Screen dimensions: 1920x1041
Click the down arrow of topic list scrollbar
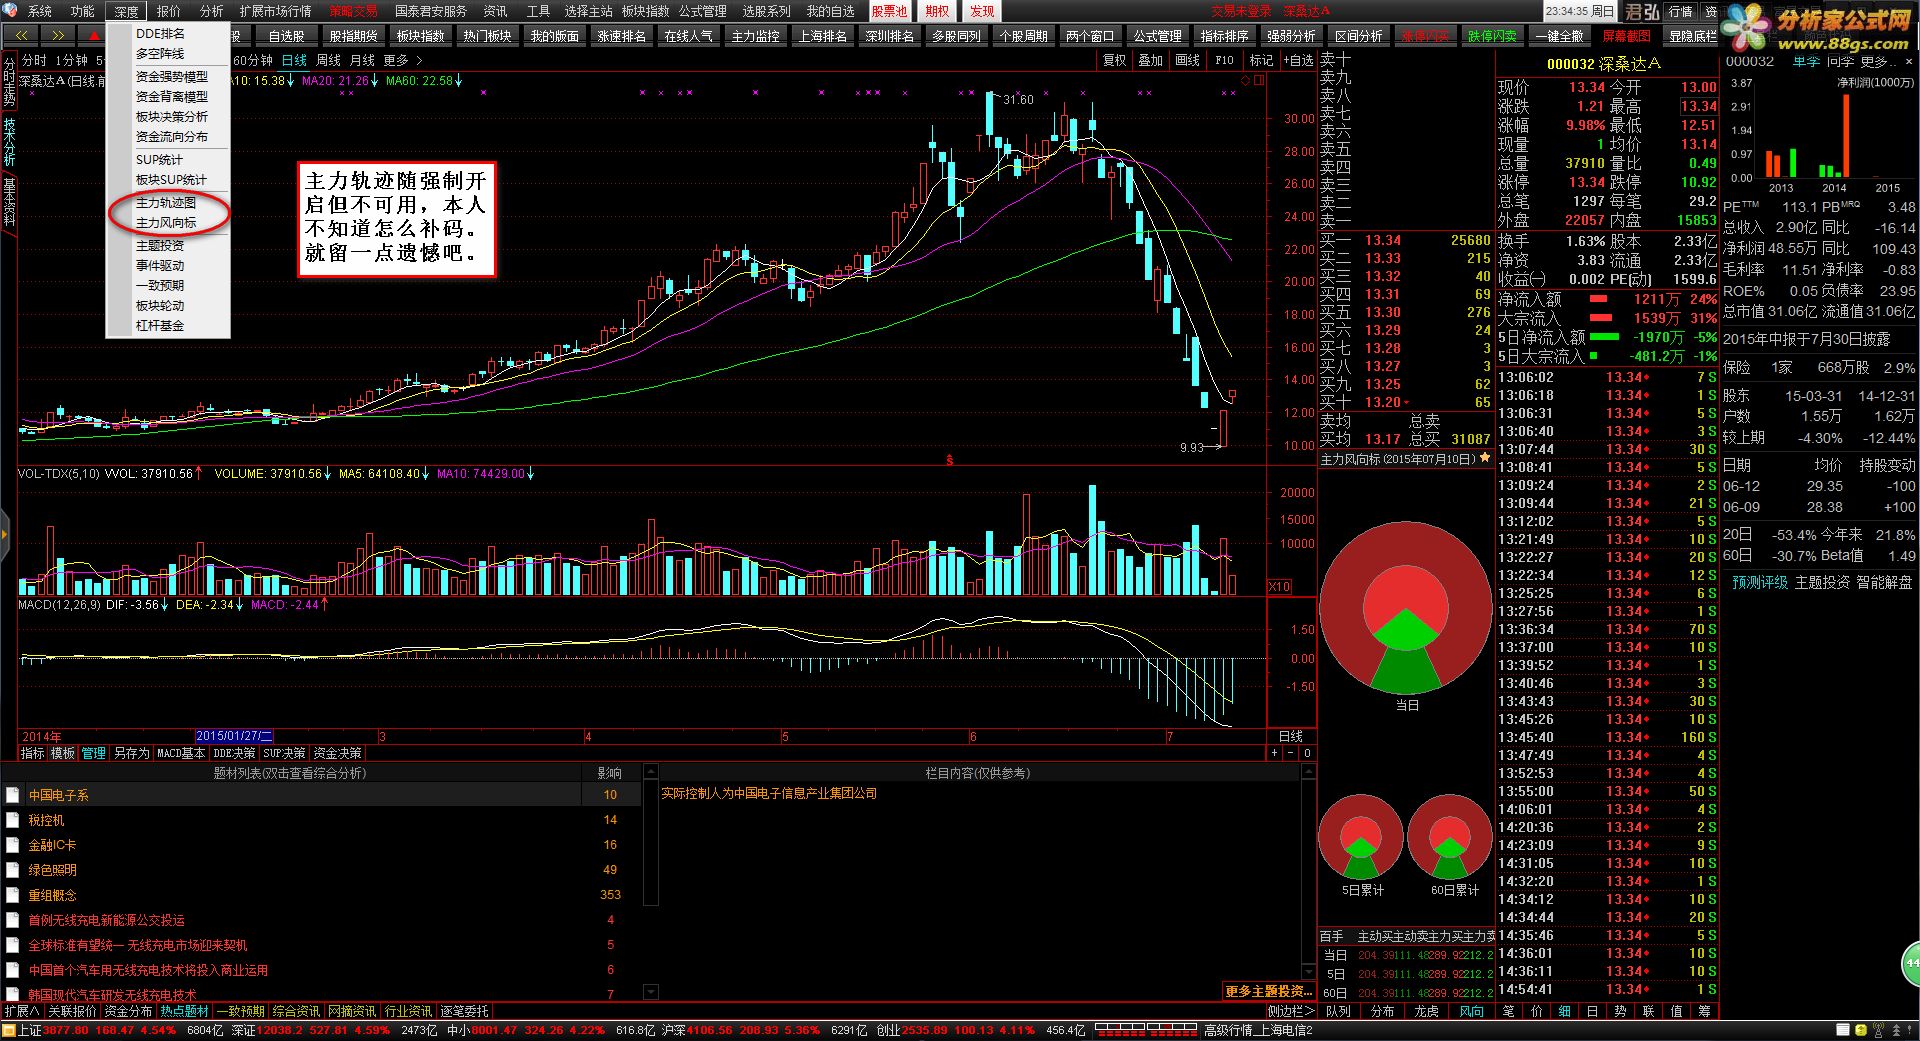tap(651, 992)
